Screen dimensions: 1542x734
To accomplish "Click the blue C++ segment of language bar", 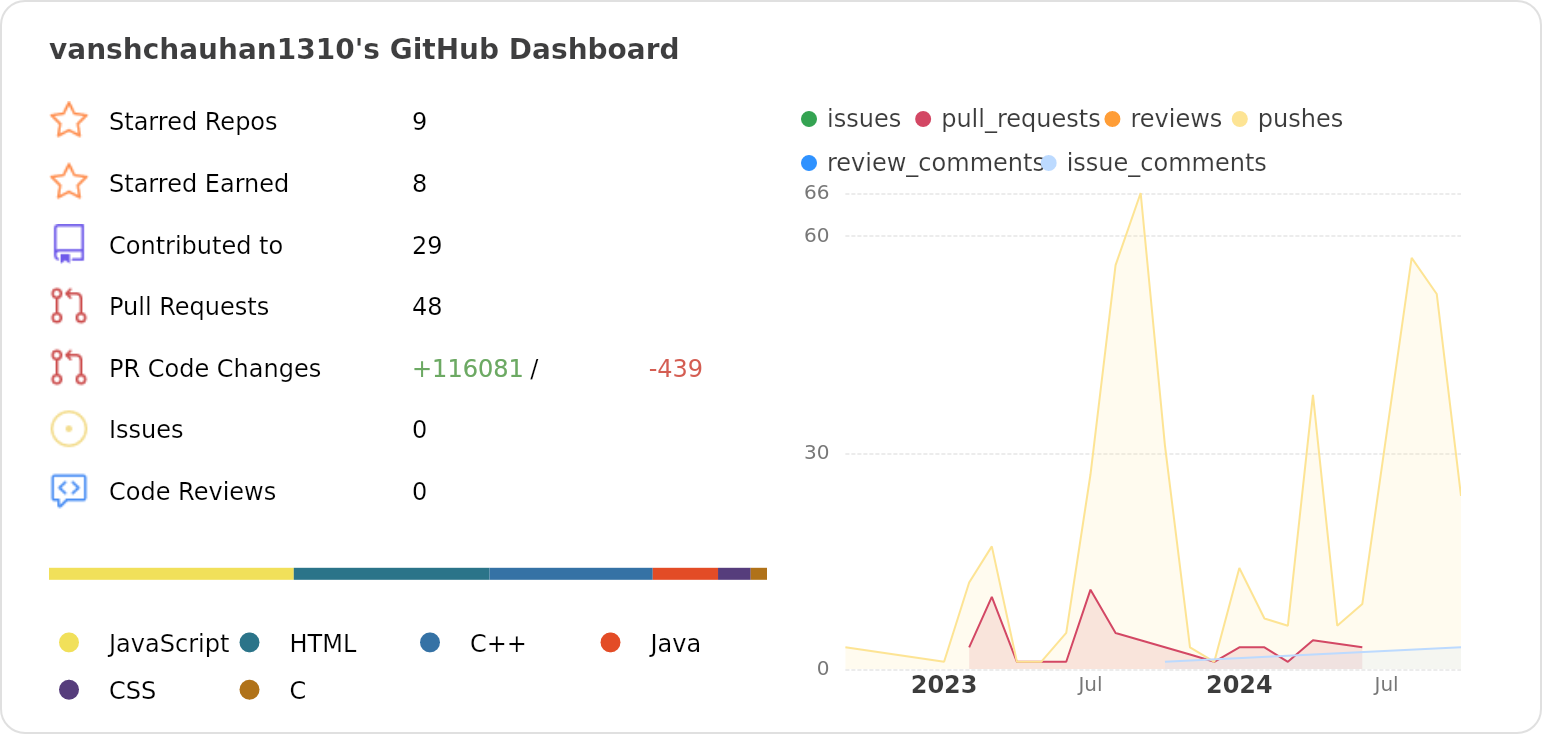I will click(571, 574).
